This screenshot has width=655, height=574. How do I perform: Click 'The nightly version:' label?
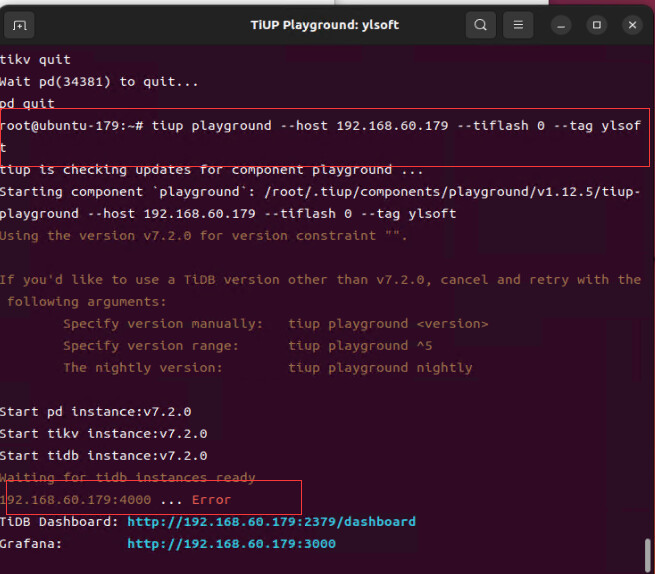[x=143, y=368]
